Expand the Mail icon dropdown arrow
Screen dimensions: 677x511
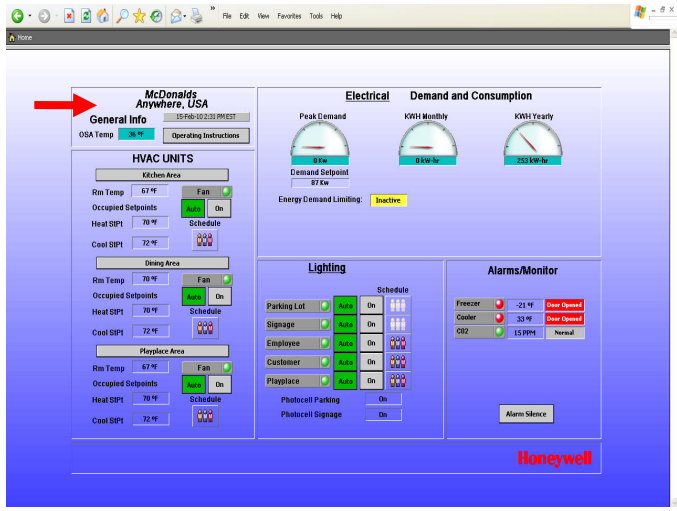(x=185, y=17)
